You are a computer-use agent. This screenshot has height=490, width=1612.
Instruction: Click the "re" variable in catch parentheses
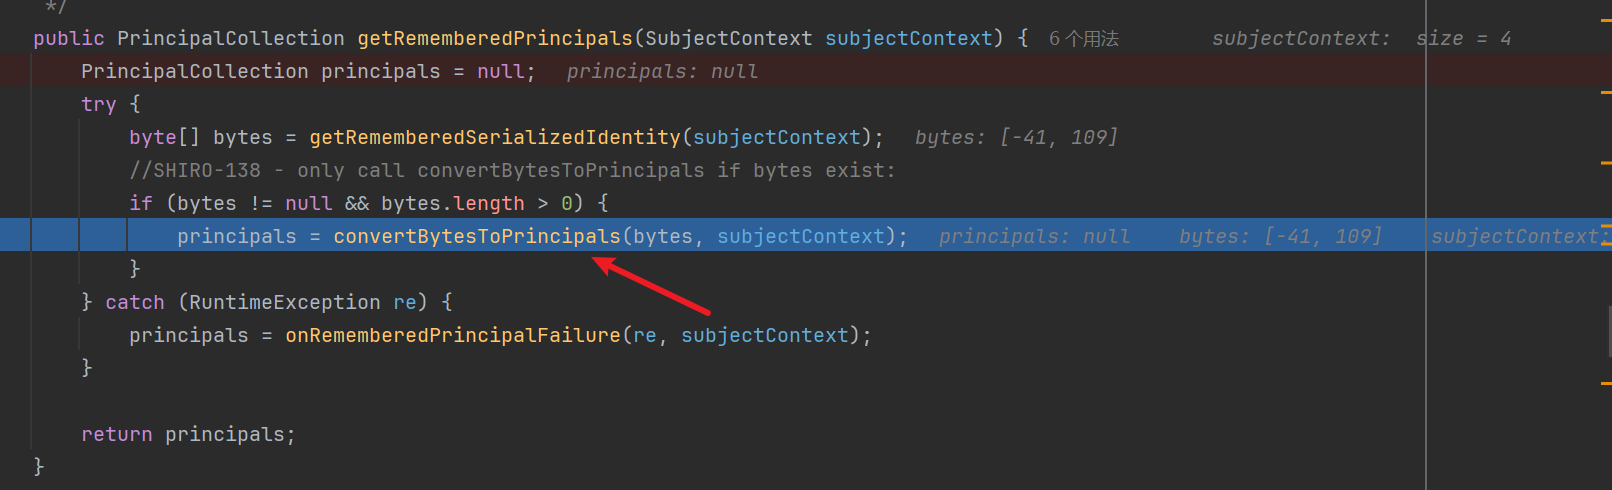[404, 303]
